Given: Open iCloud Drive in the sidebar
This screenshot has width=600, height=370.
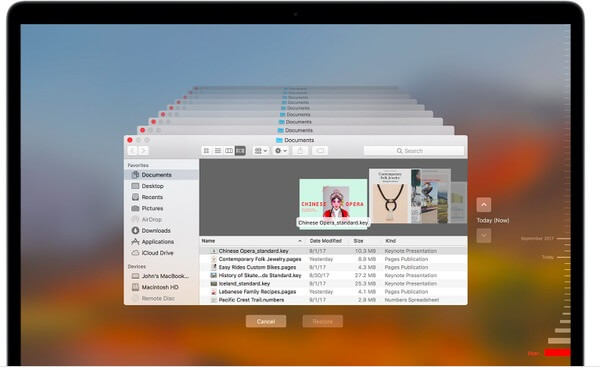Looking at the screenshot, I should click(x=161, y=253).
